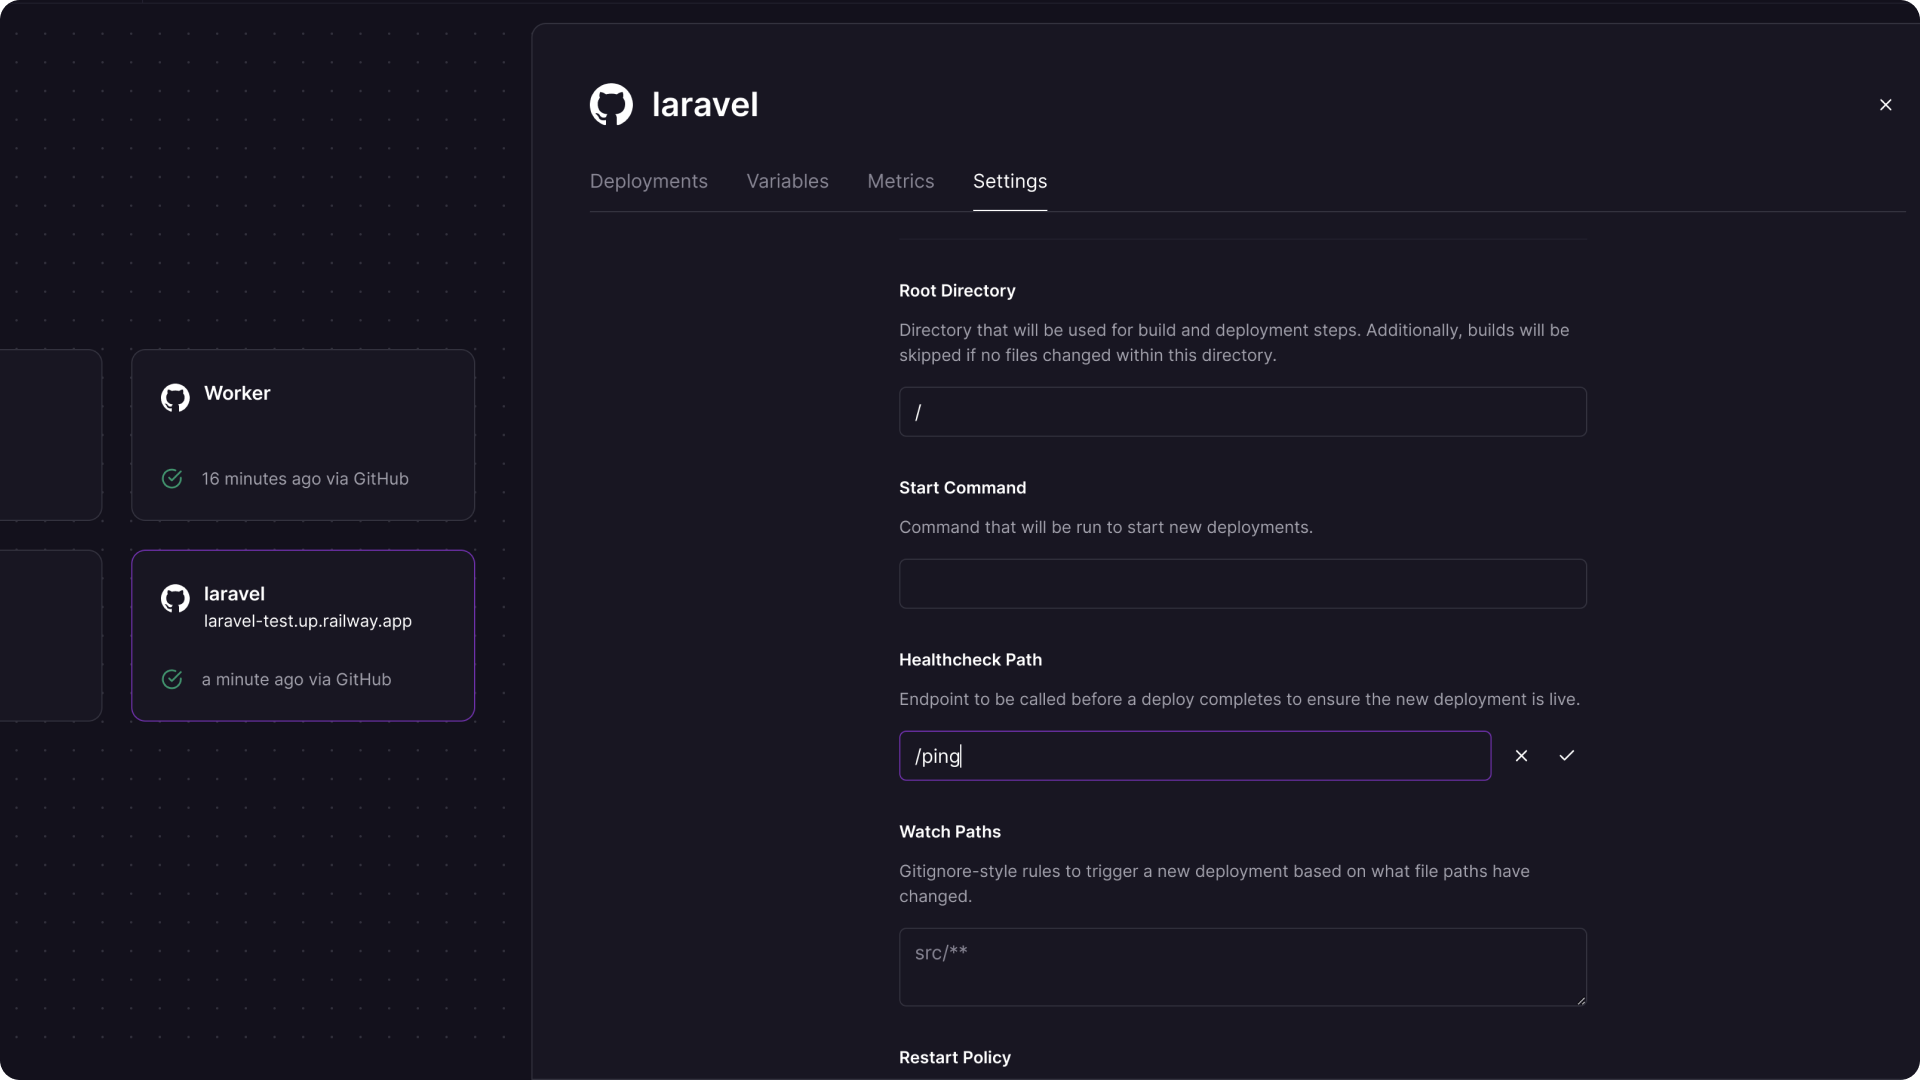Click the 'Directory that will be used' description

(x=1234, y=343)
